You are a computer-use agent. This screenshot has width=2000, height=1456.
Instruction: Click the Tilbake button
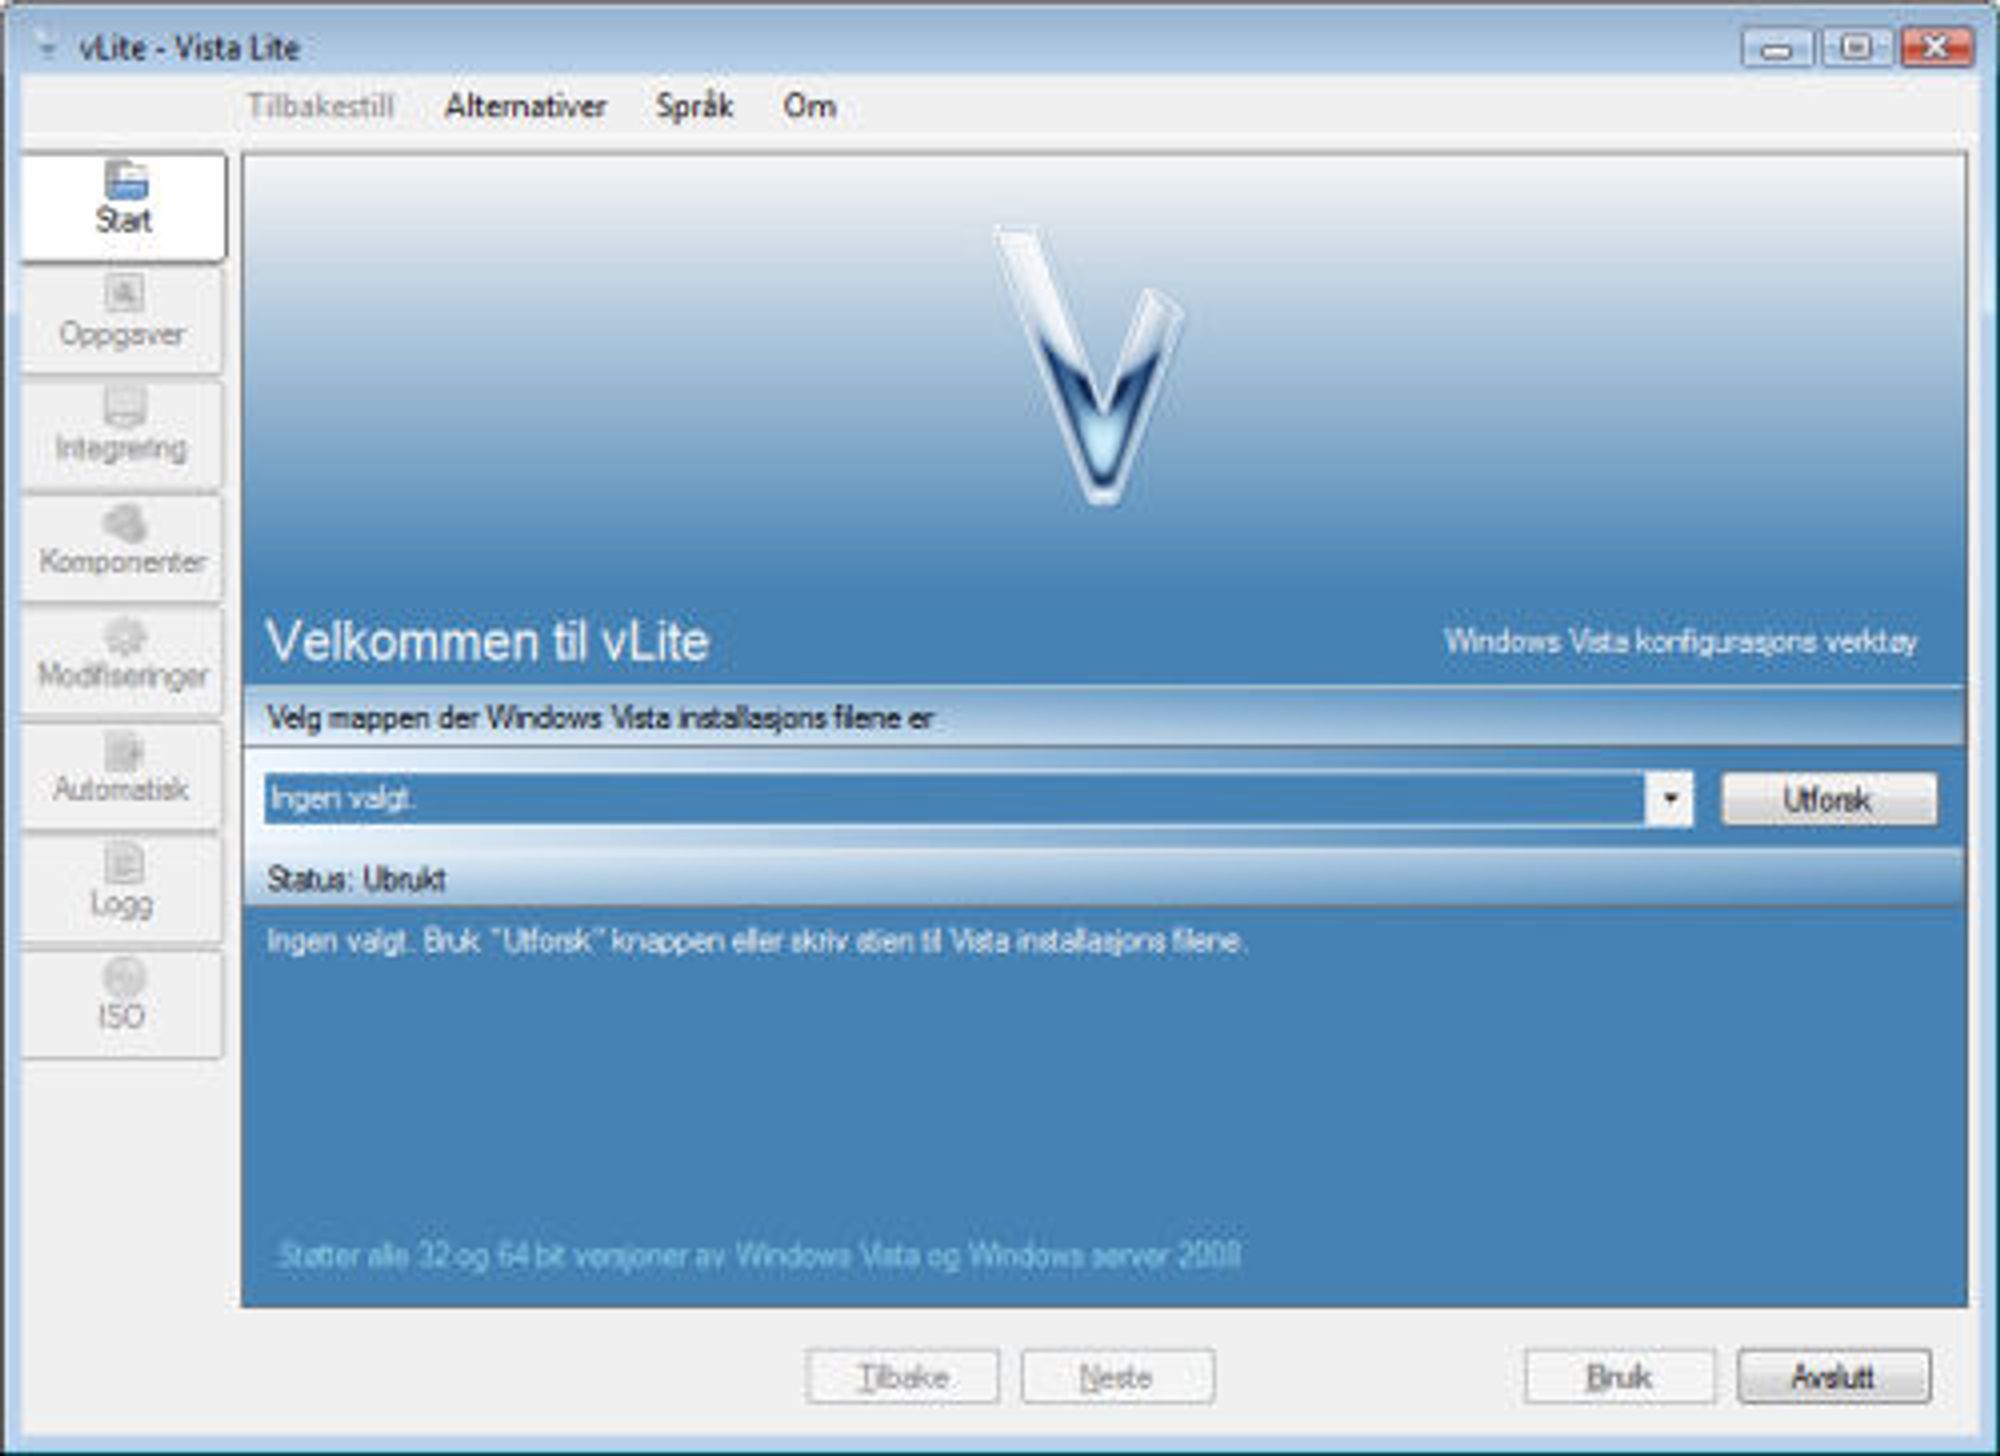click(x=902, y=1377)
